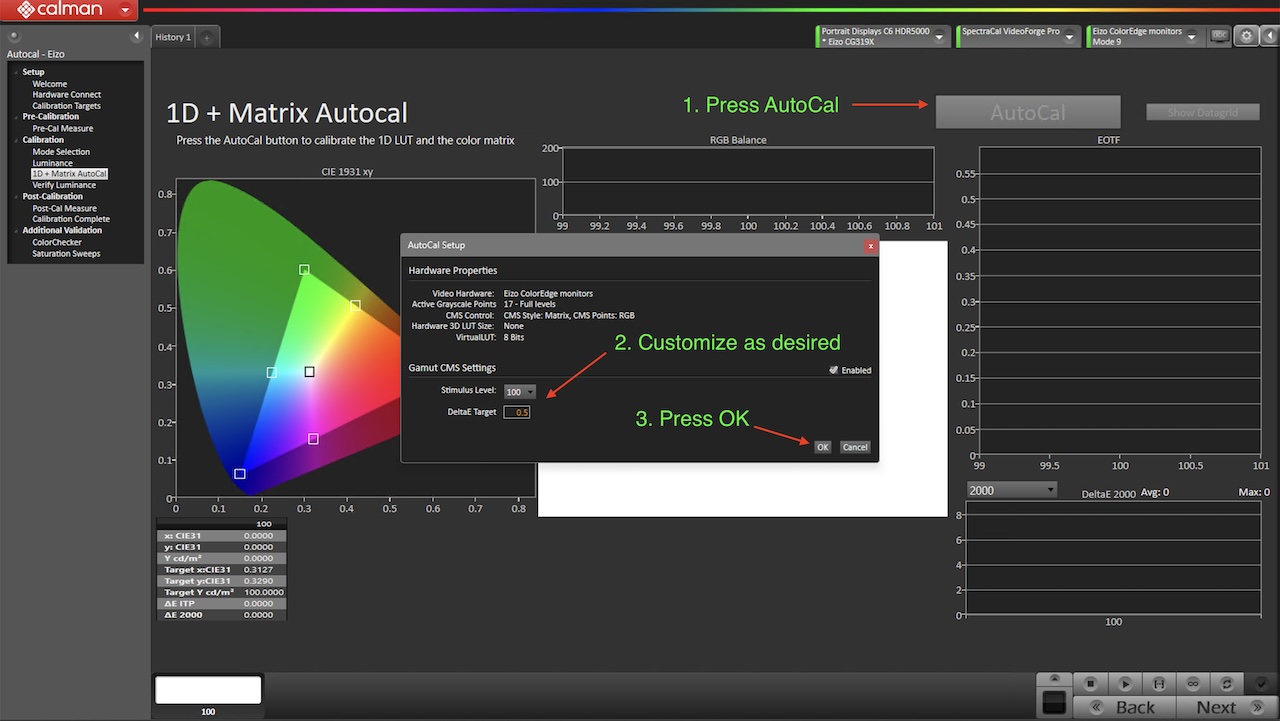The height and width of the screenshot is (721, 1280).
Task: Click the read series bracket icon
Action: [1159, 683]
